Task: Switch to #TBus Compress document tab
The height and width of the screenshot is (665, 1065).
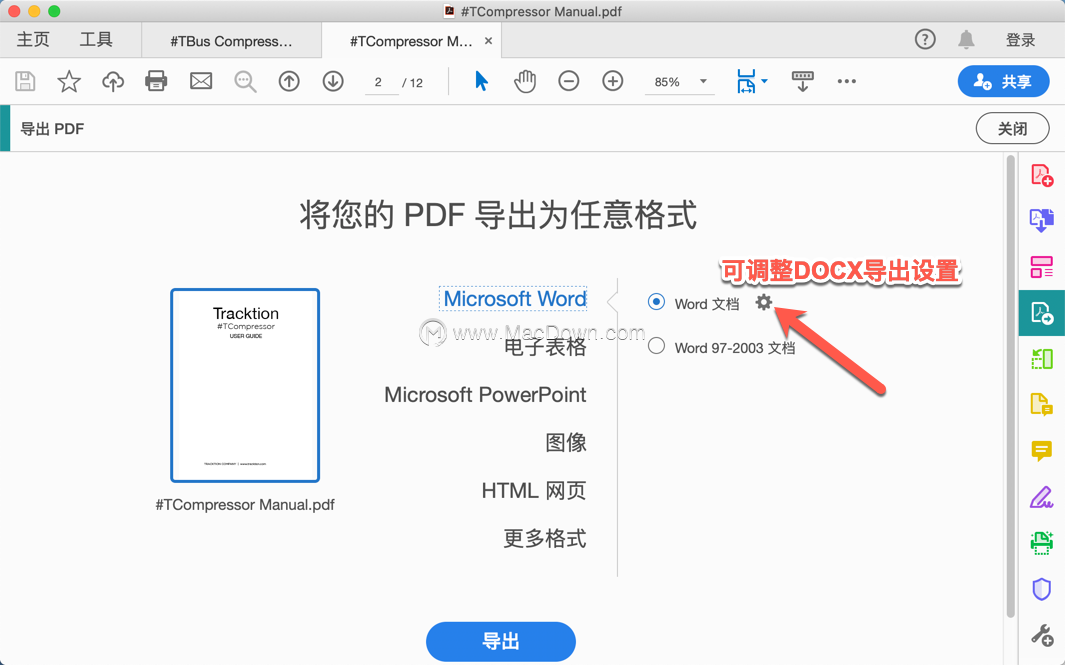Action: point(231,41)
